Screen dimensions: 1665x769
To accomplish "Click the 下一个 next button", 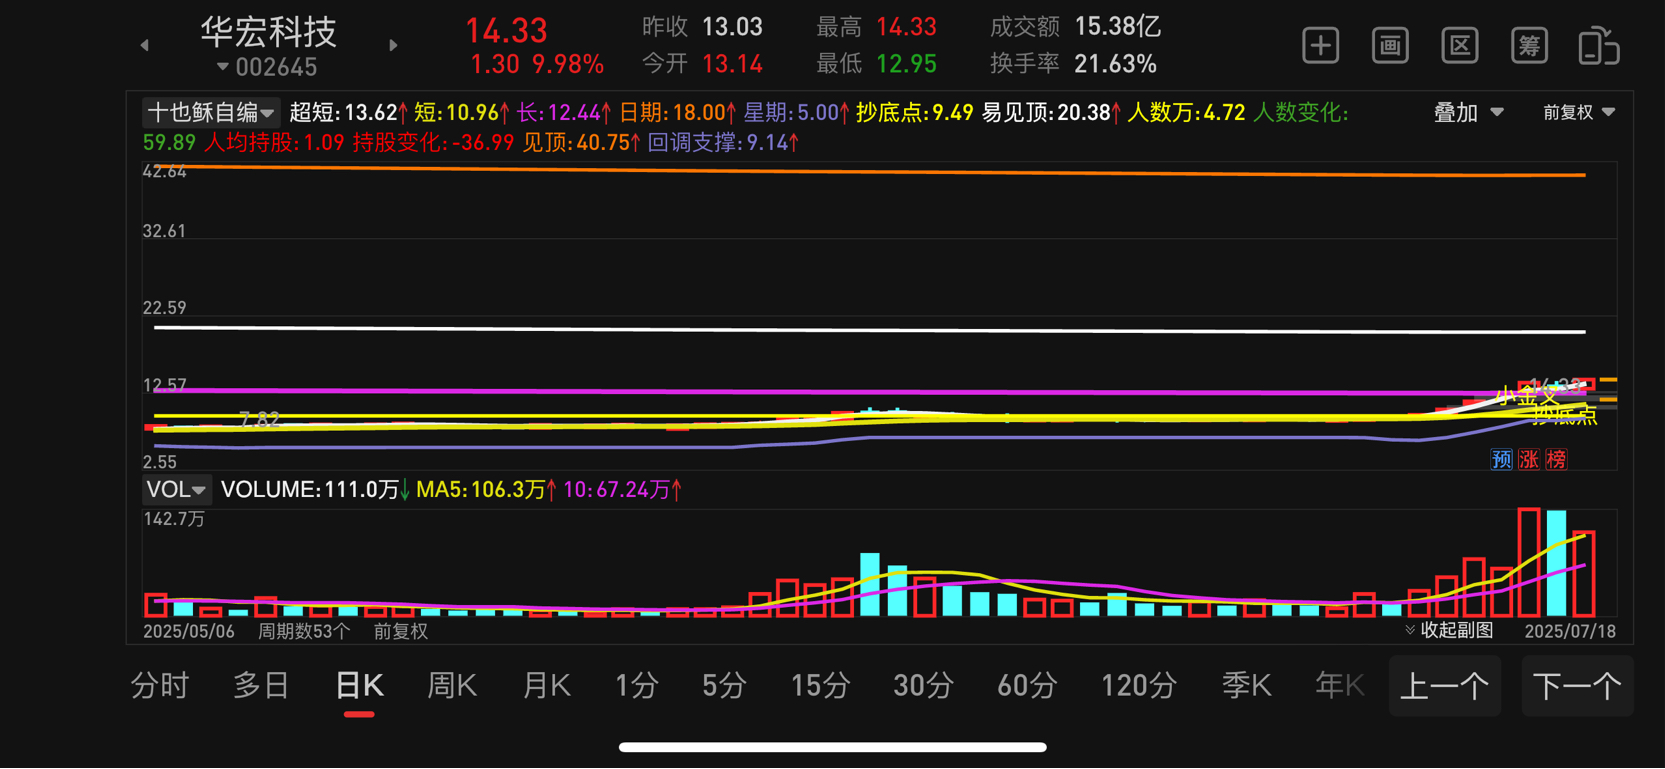I will pos(1577,686).
